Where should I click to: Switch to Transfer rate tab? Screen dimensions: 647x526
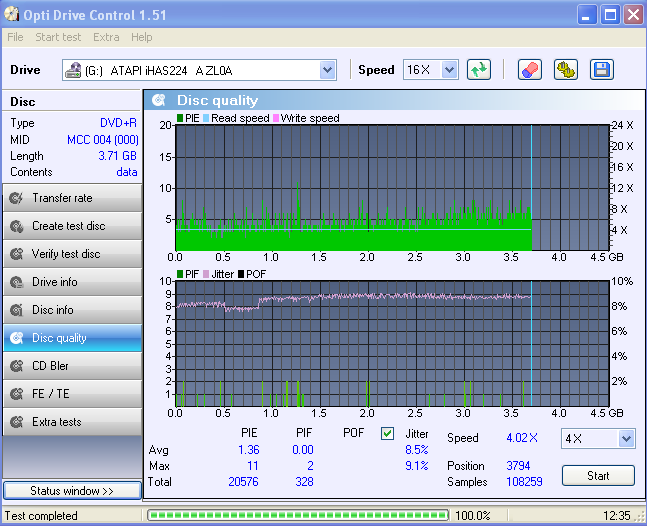click(72, 198)
